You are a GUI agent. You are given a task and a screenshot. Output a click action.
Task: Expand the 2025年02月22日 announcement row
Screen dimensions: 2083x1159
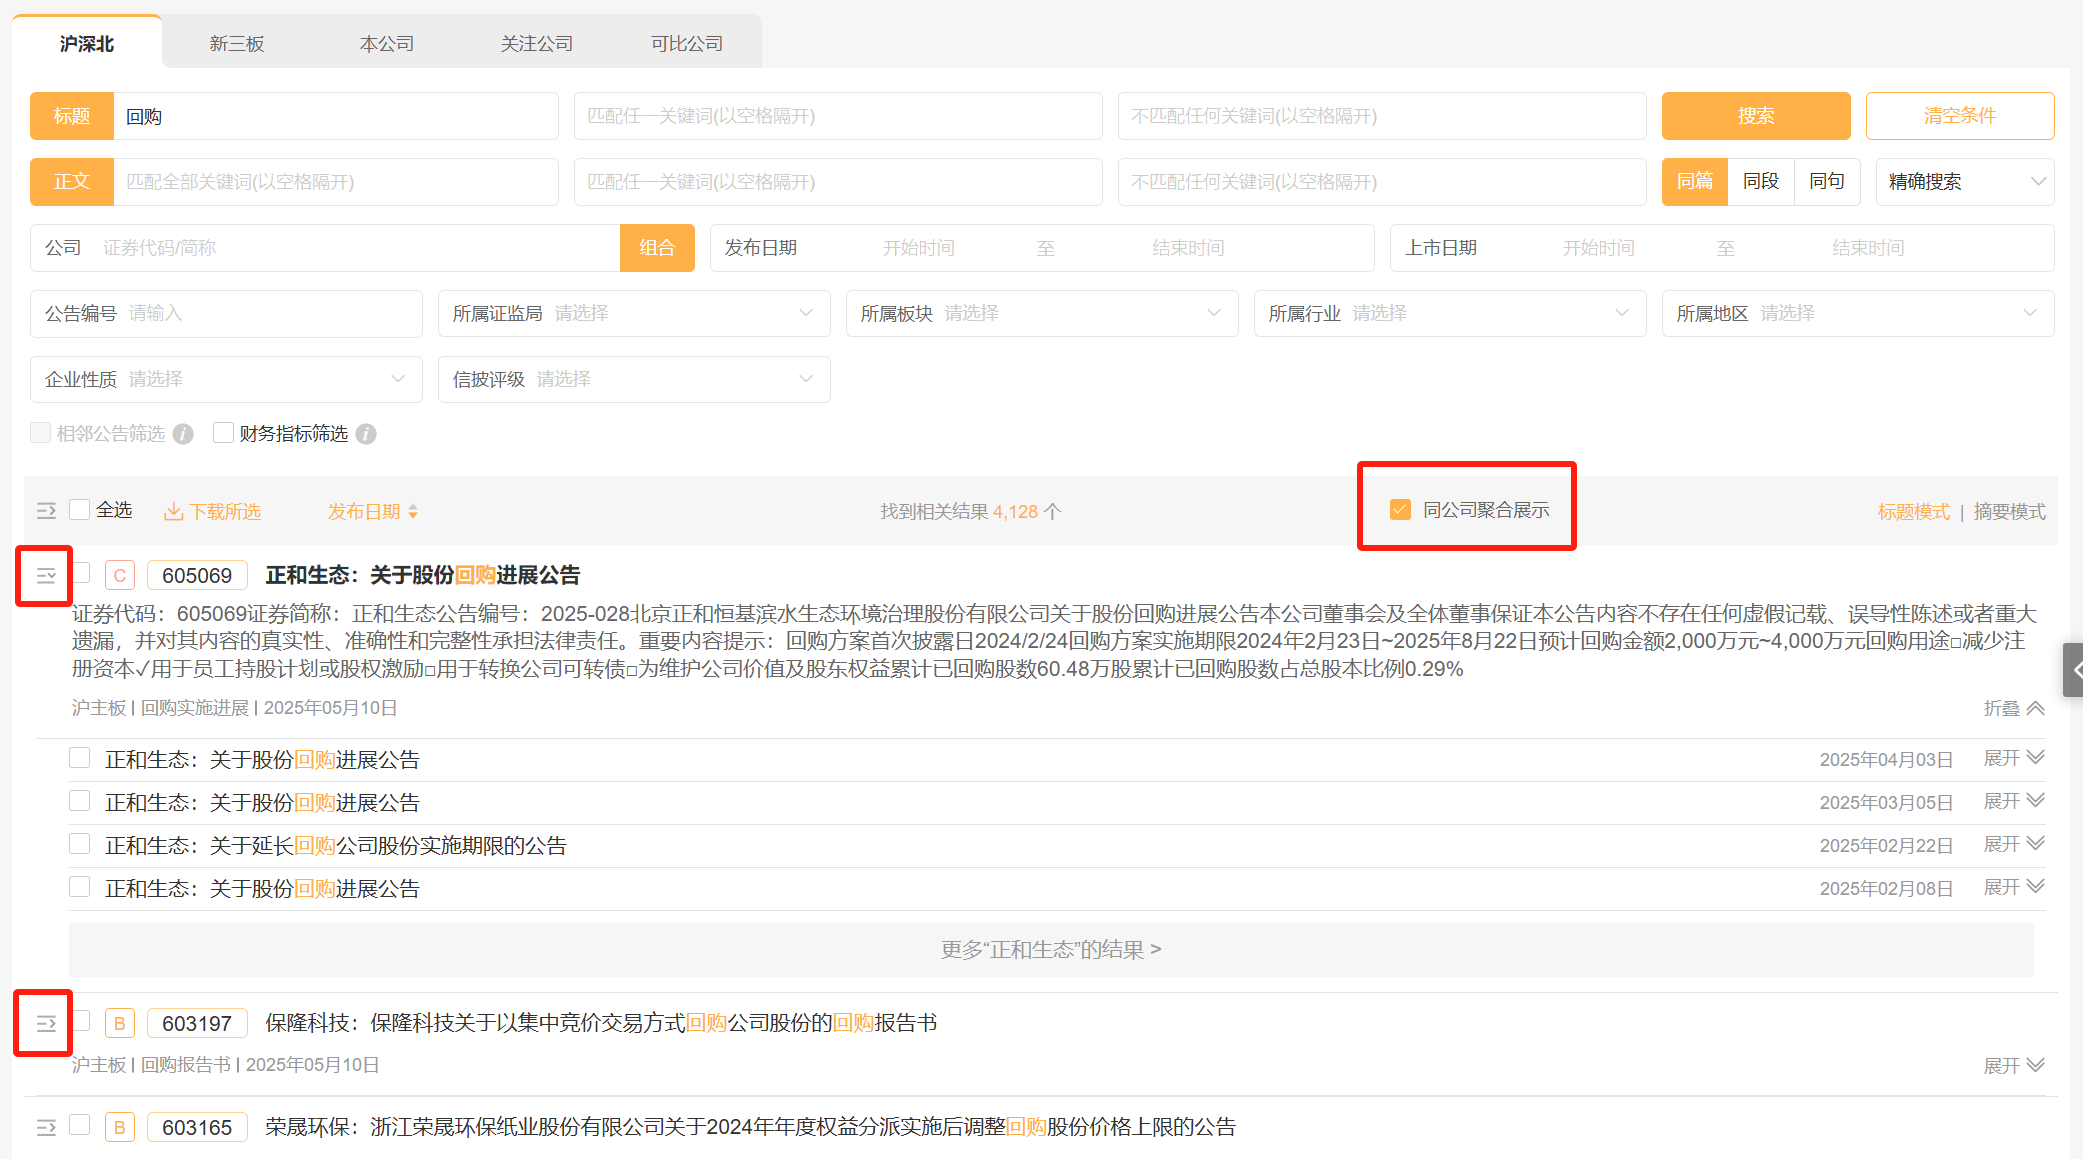(x=2014, y=844)
